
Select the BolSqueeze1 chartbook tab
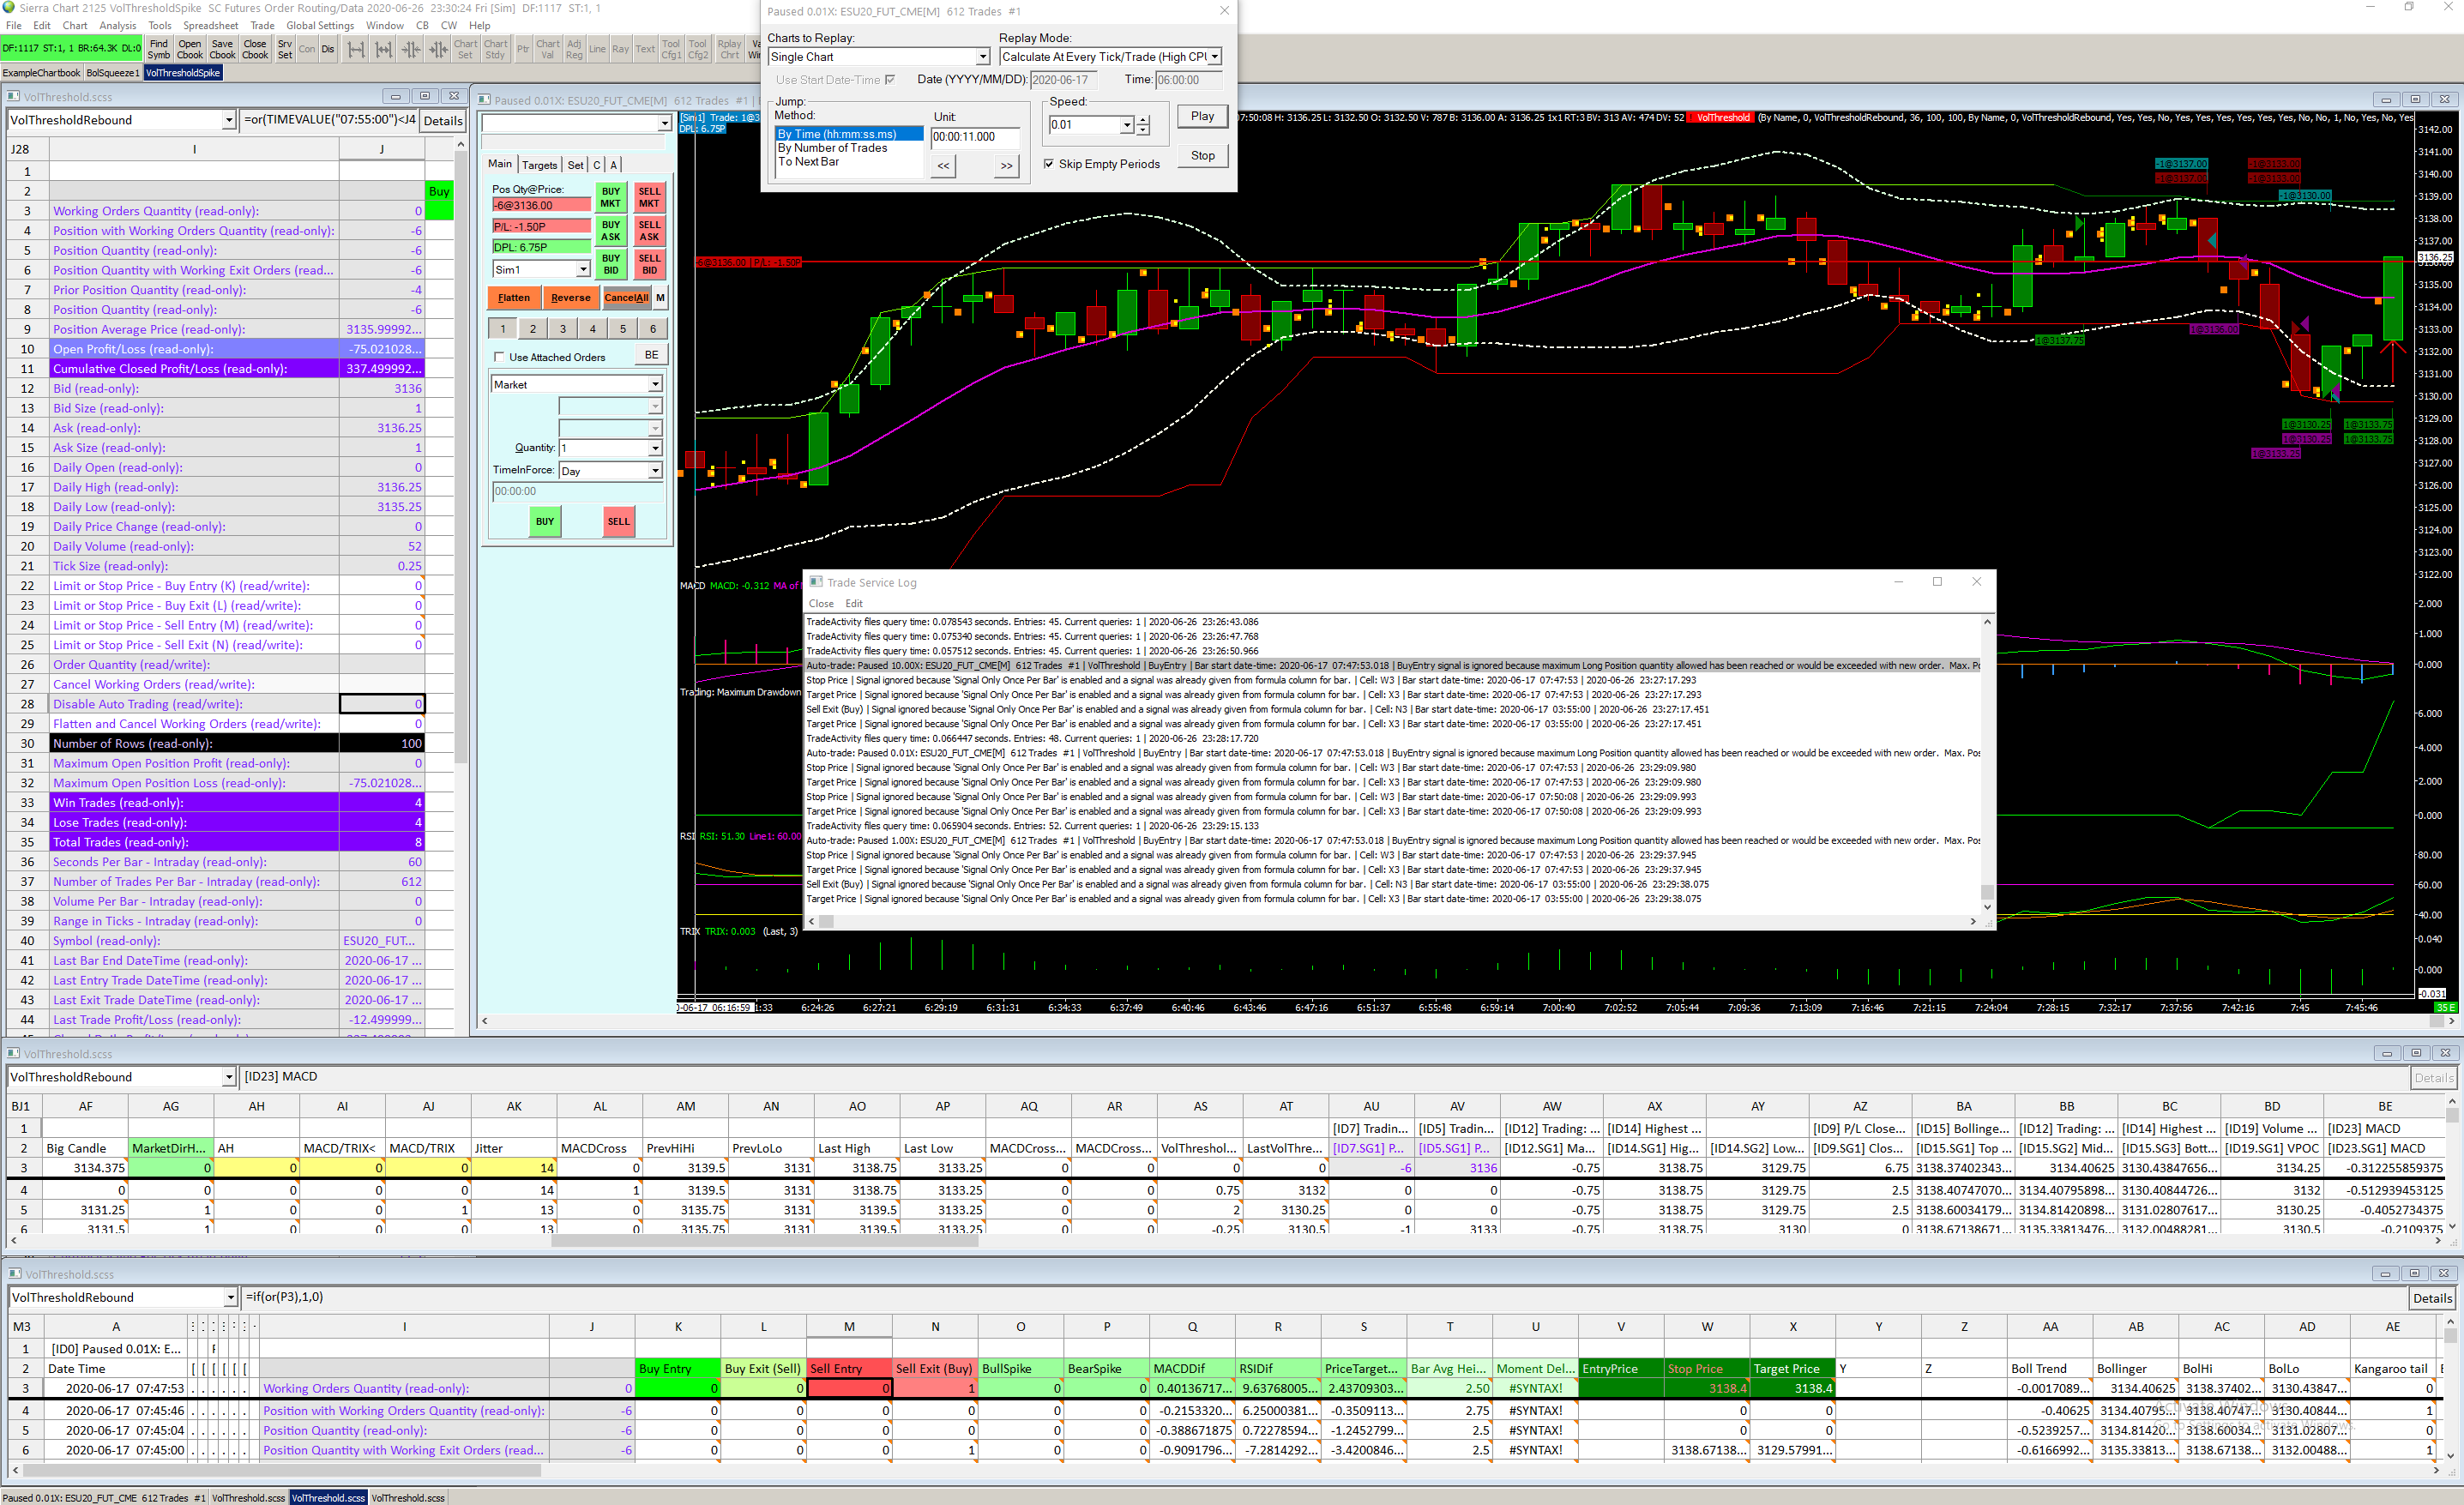(112, 73)
